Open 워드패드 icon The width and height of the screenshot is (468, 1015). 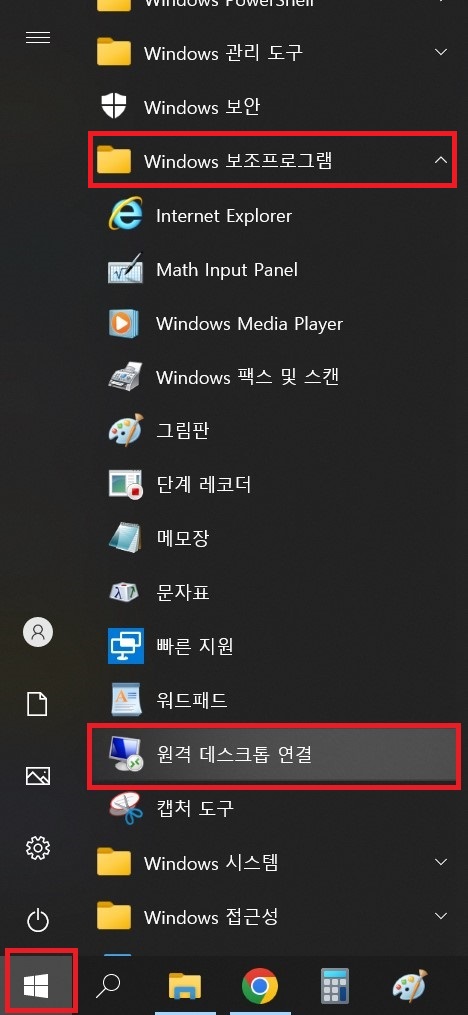tap(125, 699)
